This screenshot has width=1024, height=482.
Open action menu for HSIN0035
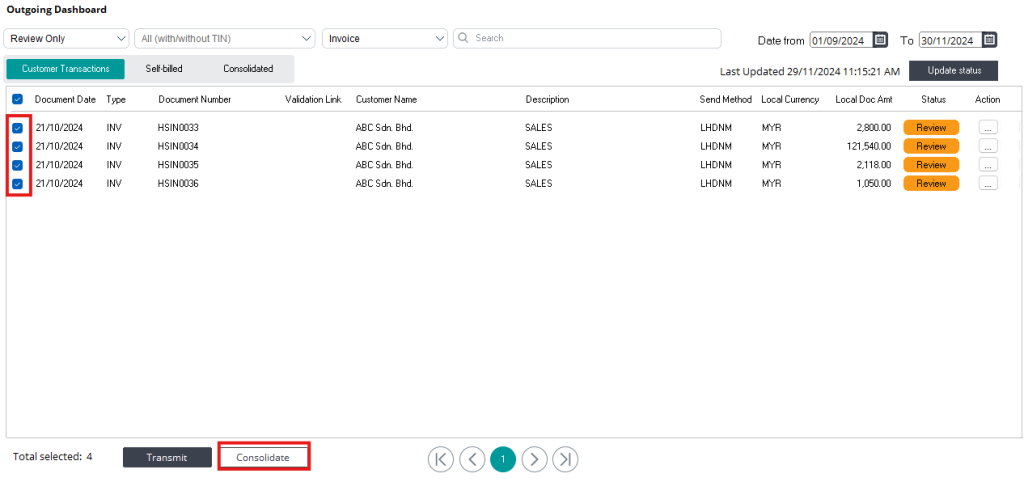click(987, 165)
